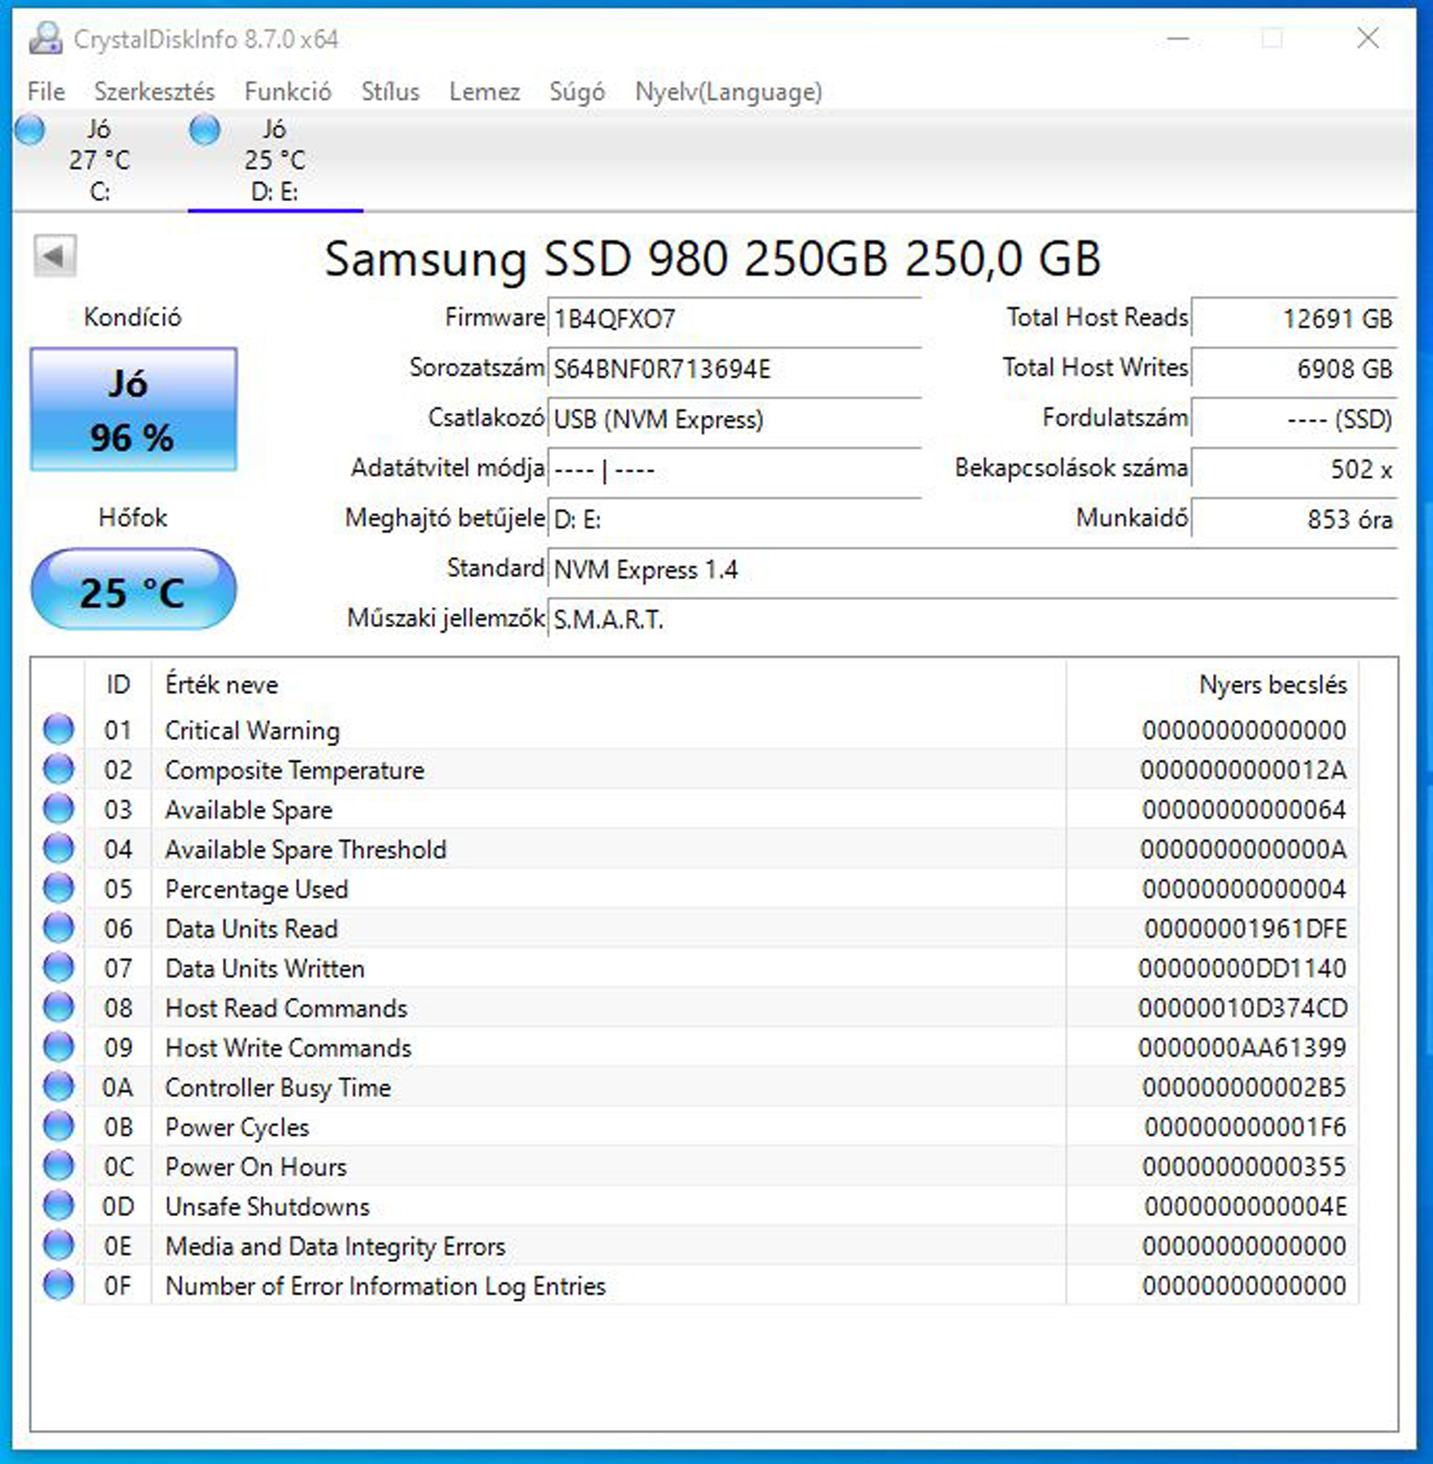The width and height of the screenshot is (1433, 1464).
Task: Click Total Host Reads value 12691 GB
Action: [1294, 319]
